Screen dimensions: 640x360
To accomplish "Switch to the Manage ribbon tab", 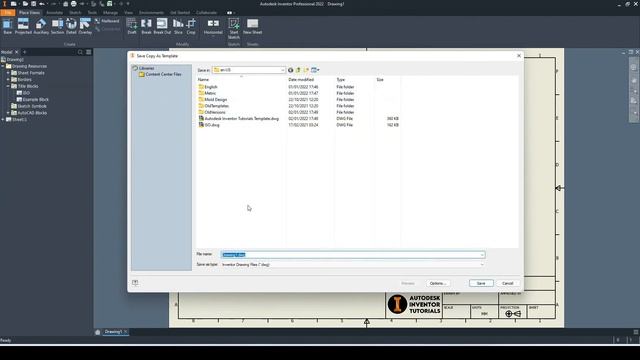I will 110,13.
